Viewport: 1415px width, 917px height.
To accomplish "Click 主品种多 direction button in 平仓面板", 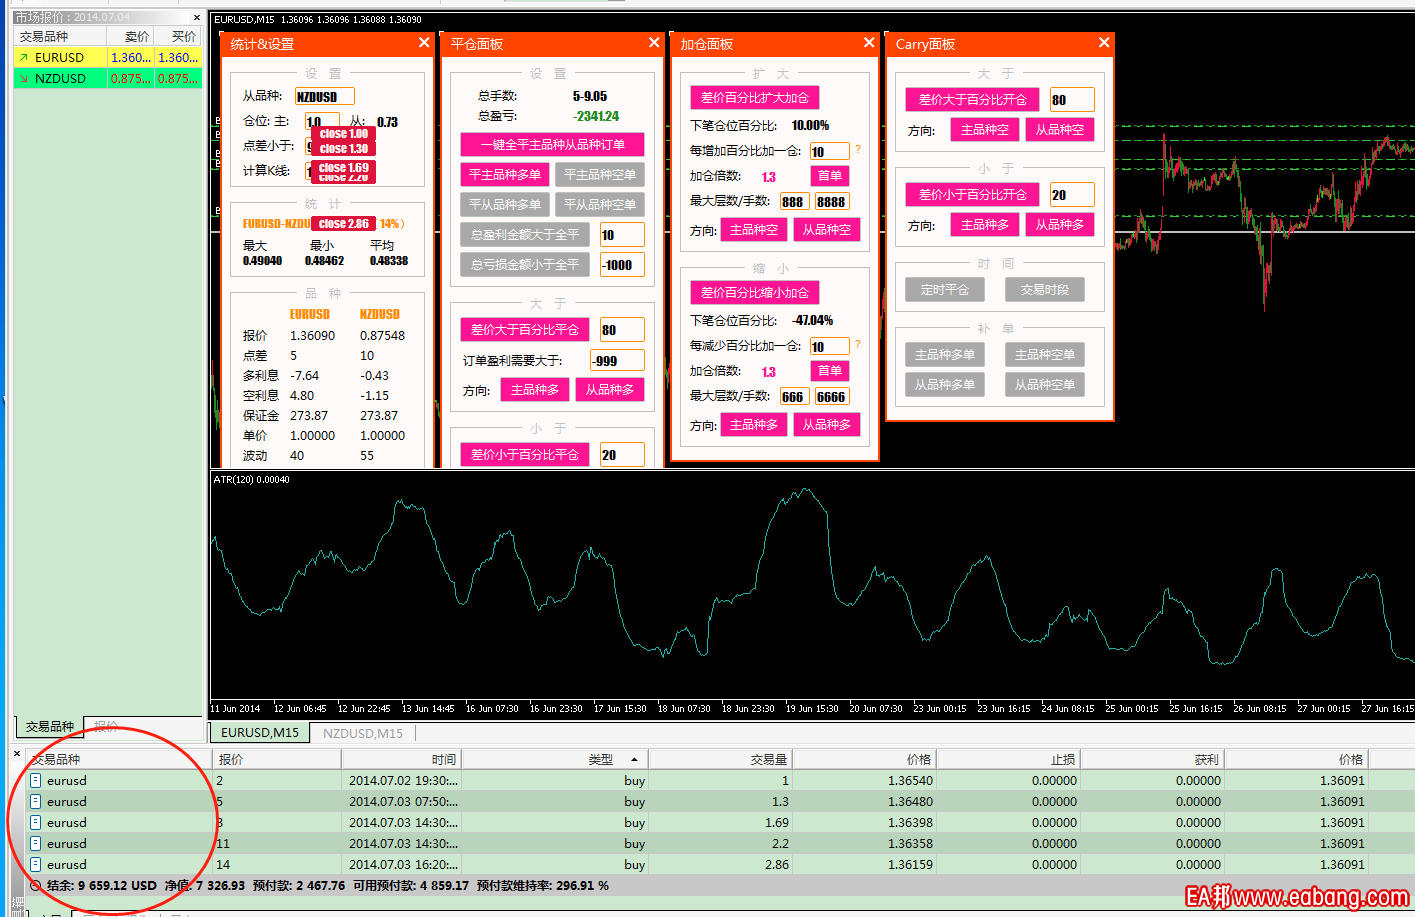I will (535, 390).
